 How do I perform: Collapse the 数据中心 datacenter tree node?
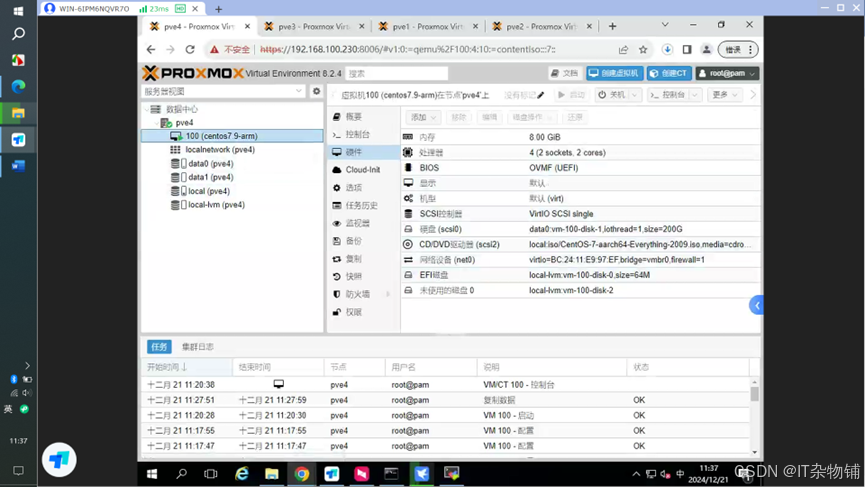[x=147, y=109]
